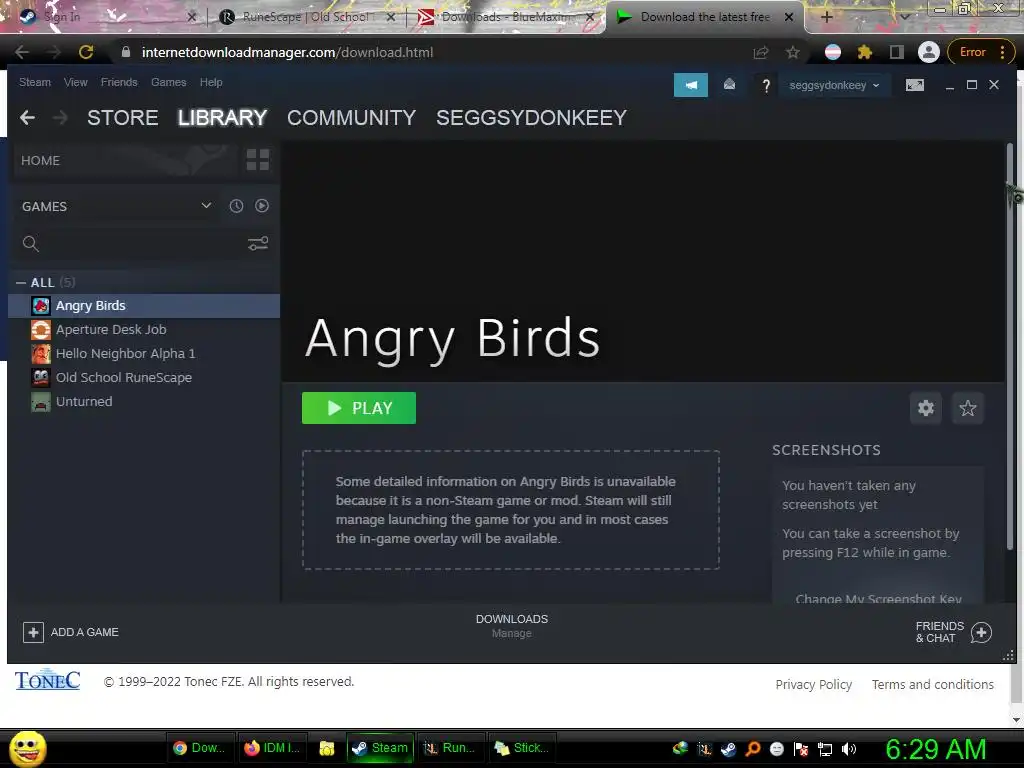Image resolution: width=1024 pixels, height=768 pixels.
Task: Open new Chrome tab
Action: point(826,17)
